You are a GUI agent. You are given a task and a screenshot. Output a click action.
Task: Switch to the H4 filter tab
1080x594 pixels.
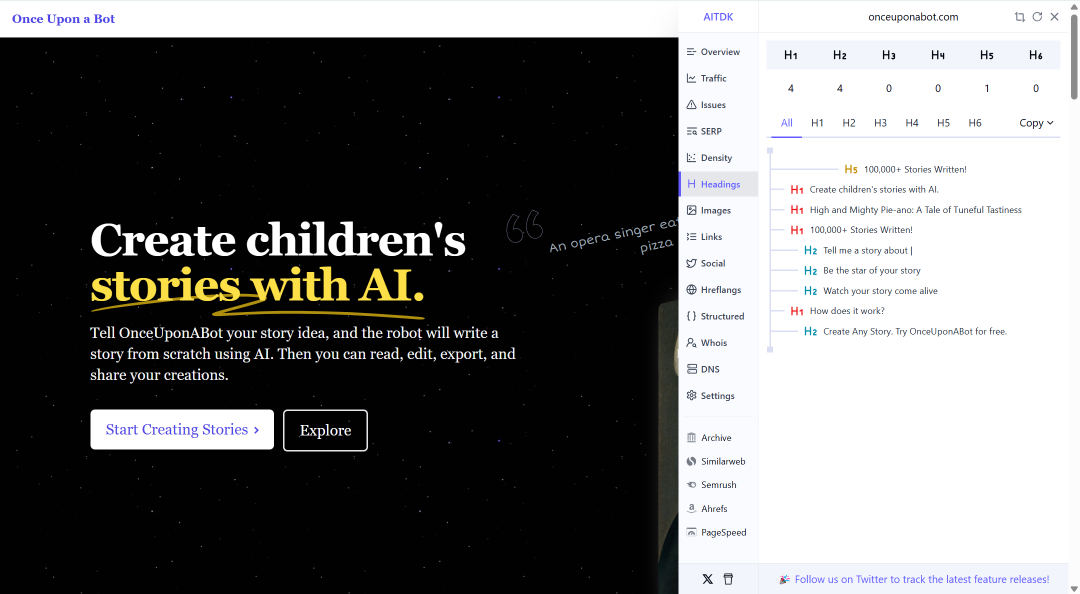(912, 123)
